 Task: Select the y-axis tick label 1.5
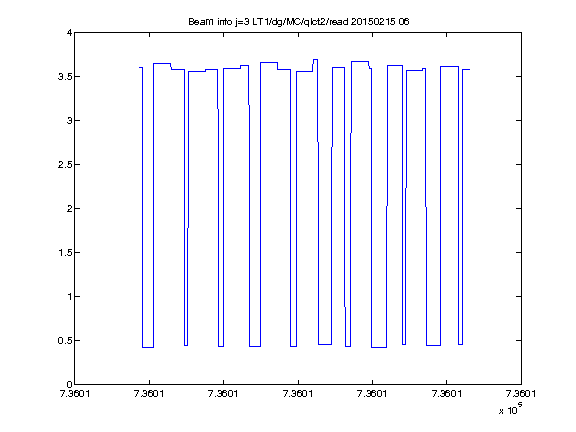click(65, 253)
